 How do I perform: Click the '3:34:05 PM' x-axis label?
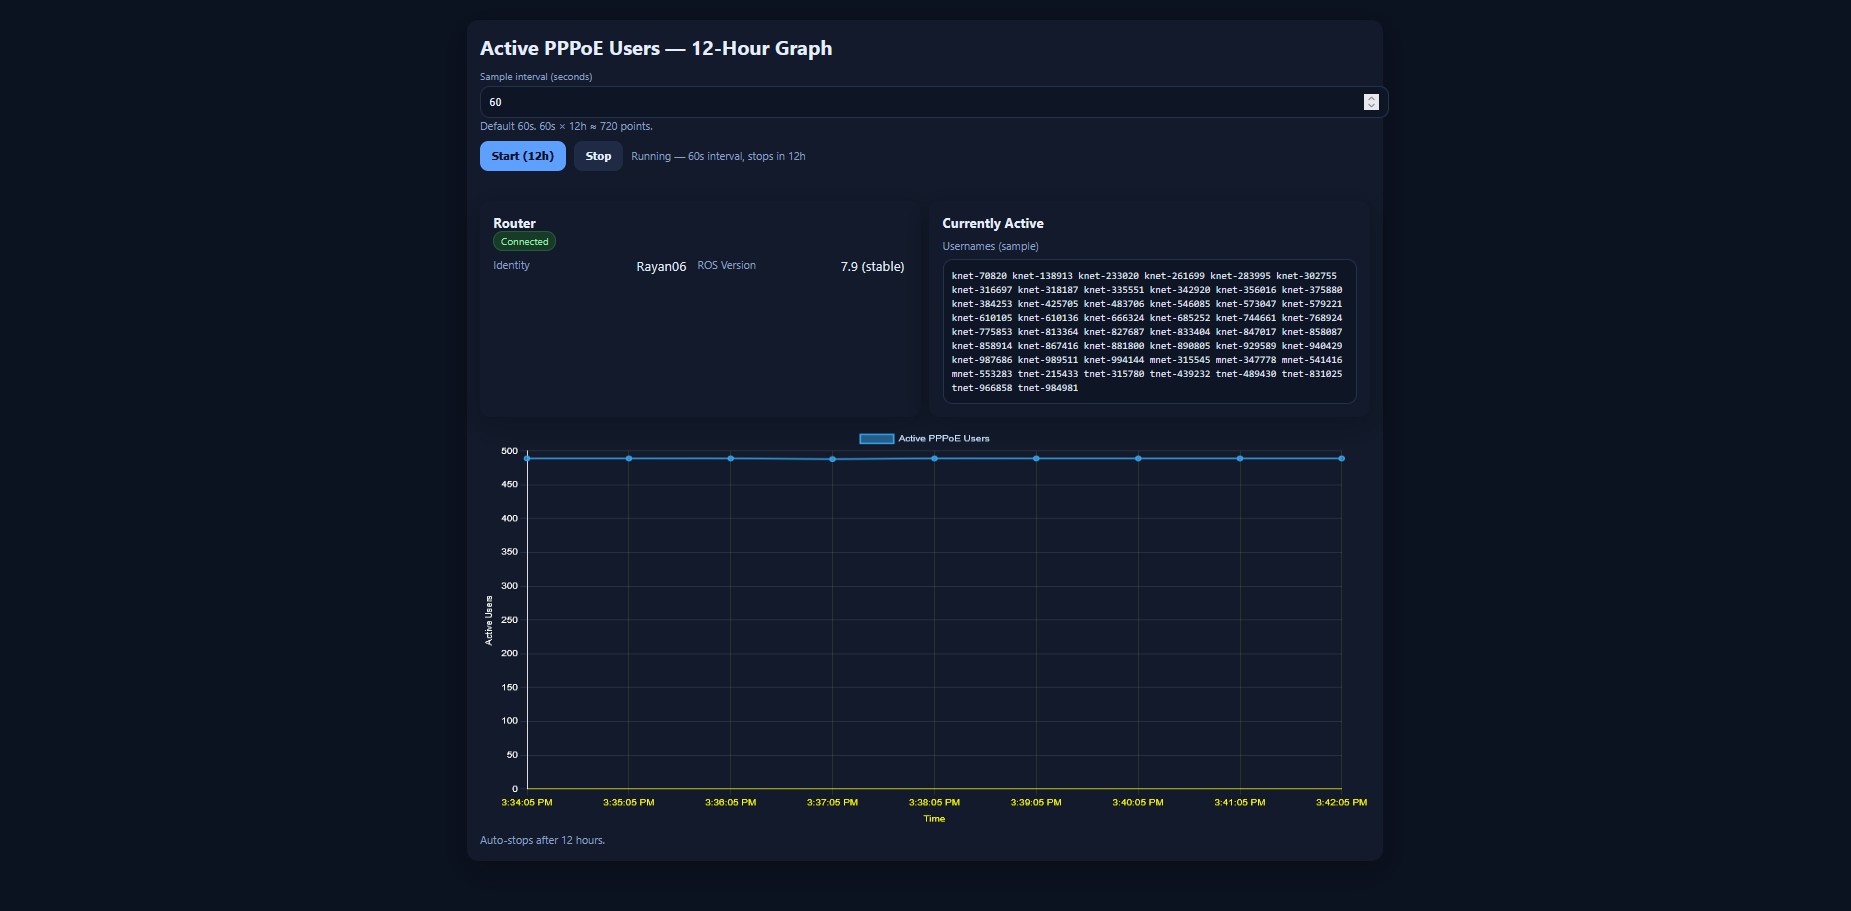527,802
